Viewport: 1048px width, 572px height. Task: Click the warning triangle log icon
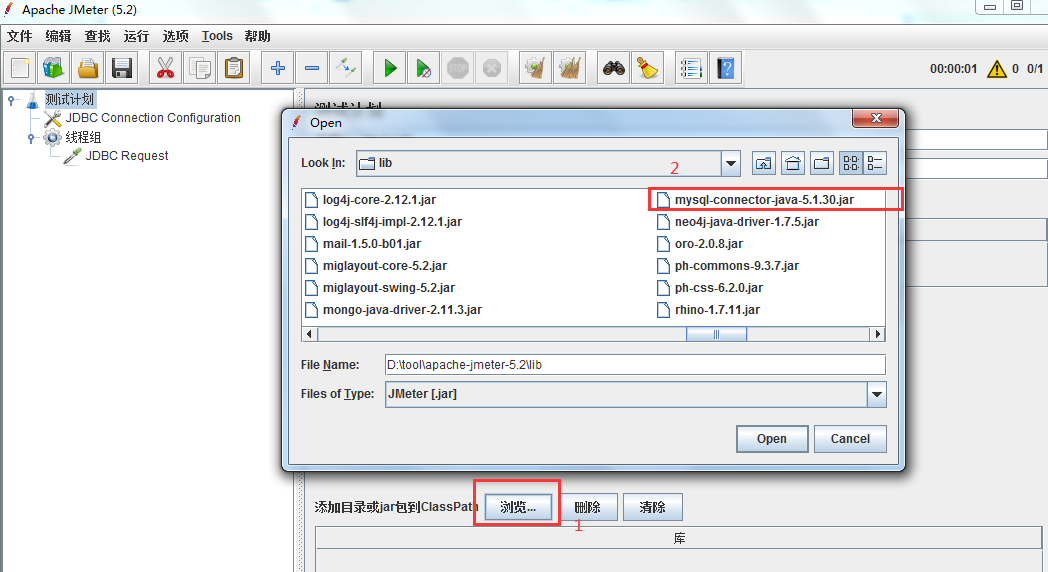pos(997,69)
